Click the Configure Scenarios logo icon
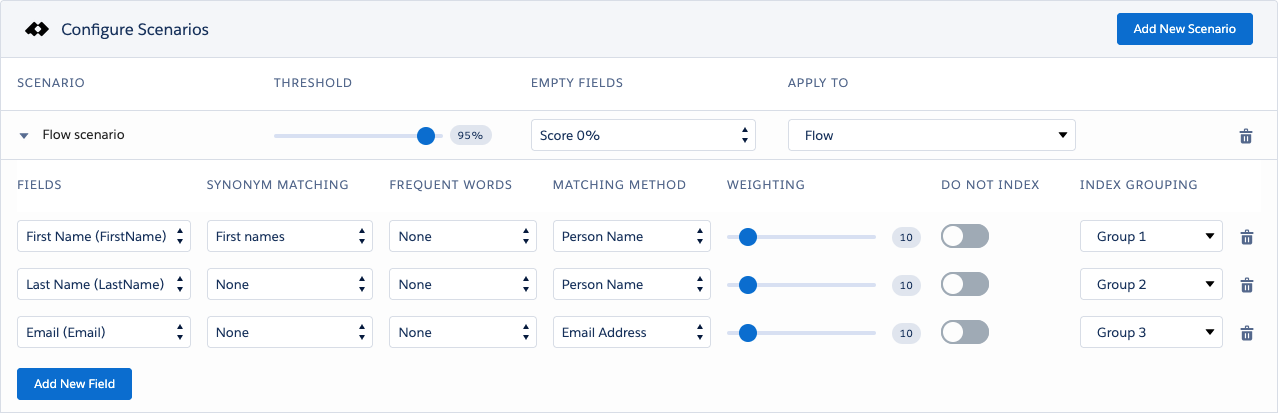 (37, 30)
